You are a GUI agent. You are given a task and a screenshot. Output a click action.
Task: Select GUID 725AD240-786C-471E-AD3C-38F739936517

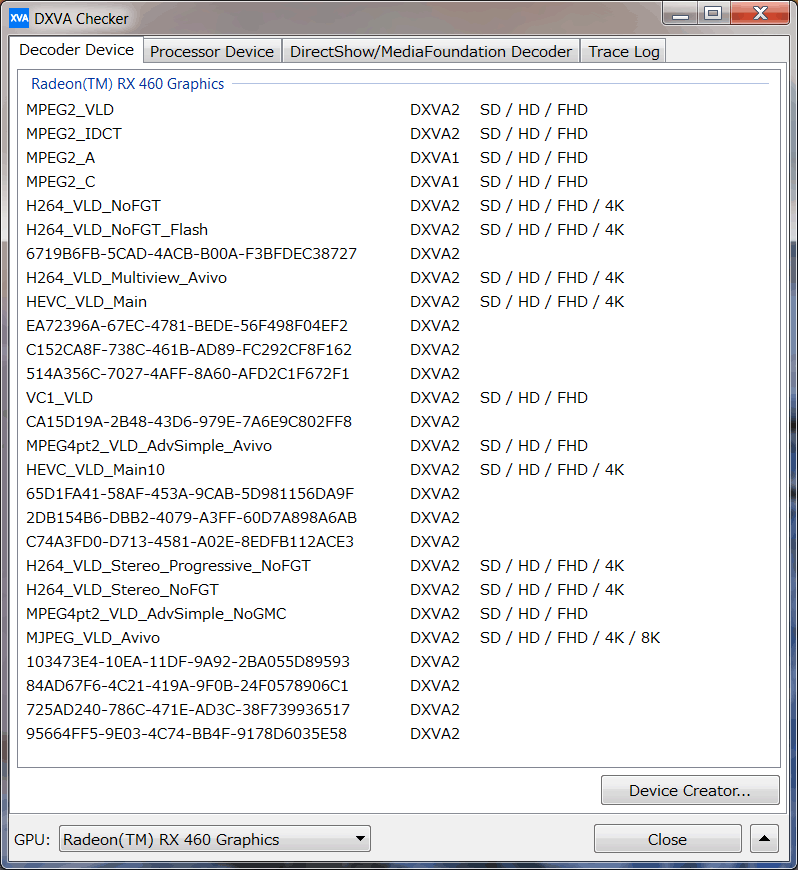coord(397,710)
